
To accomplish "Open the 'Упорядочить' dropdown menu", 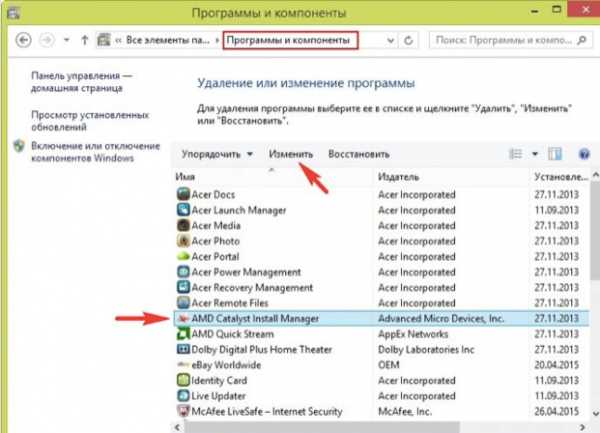I will pos(217,154).
